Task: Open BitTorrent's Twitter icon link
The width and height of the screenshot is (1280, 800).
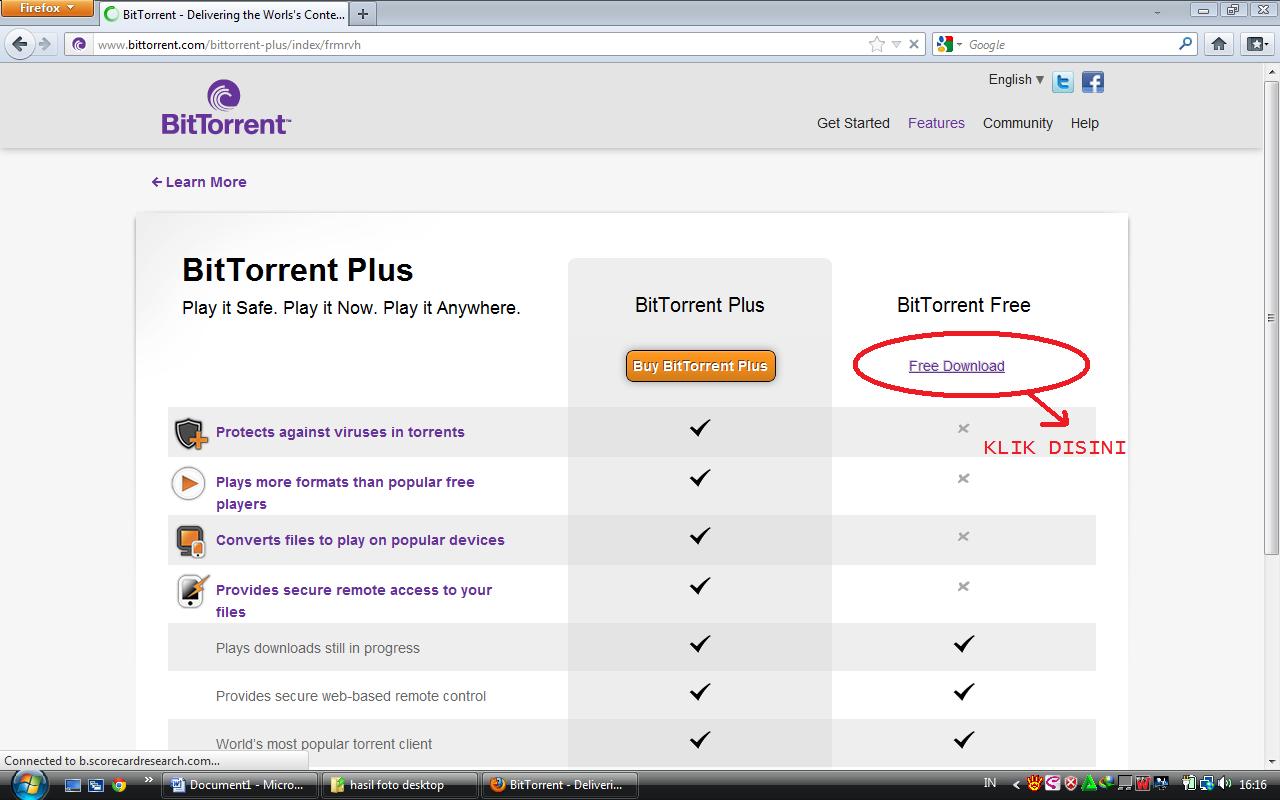Action: tap(1063, 82)
